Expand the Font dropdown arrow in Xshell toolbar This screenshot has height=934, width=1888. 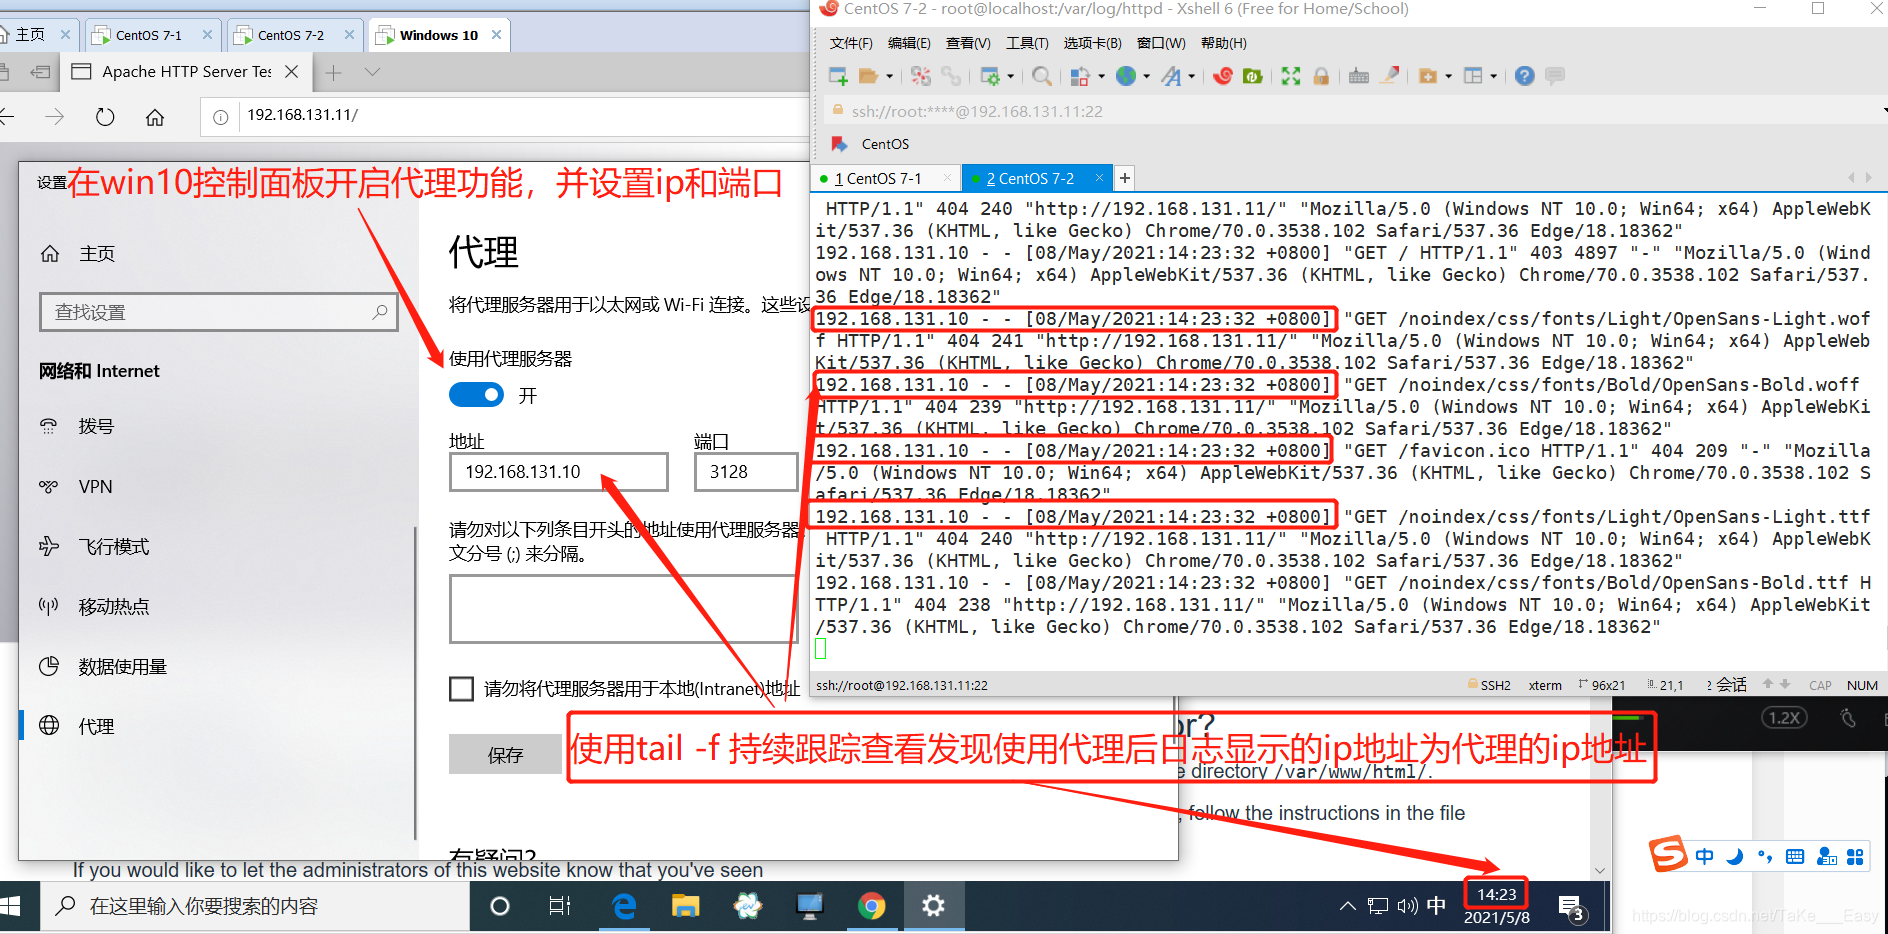pos(1191,76)
